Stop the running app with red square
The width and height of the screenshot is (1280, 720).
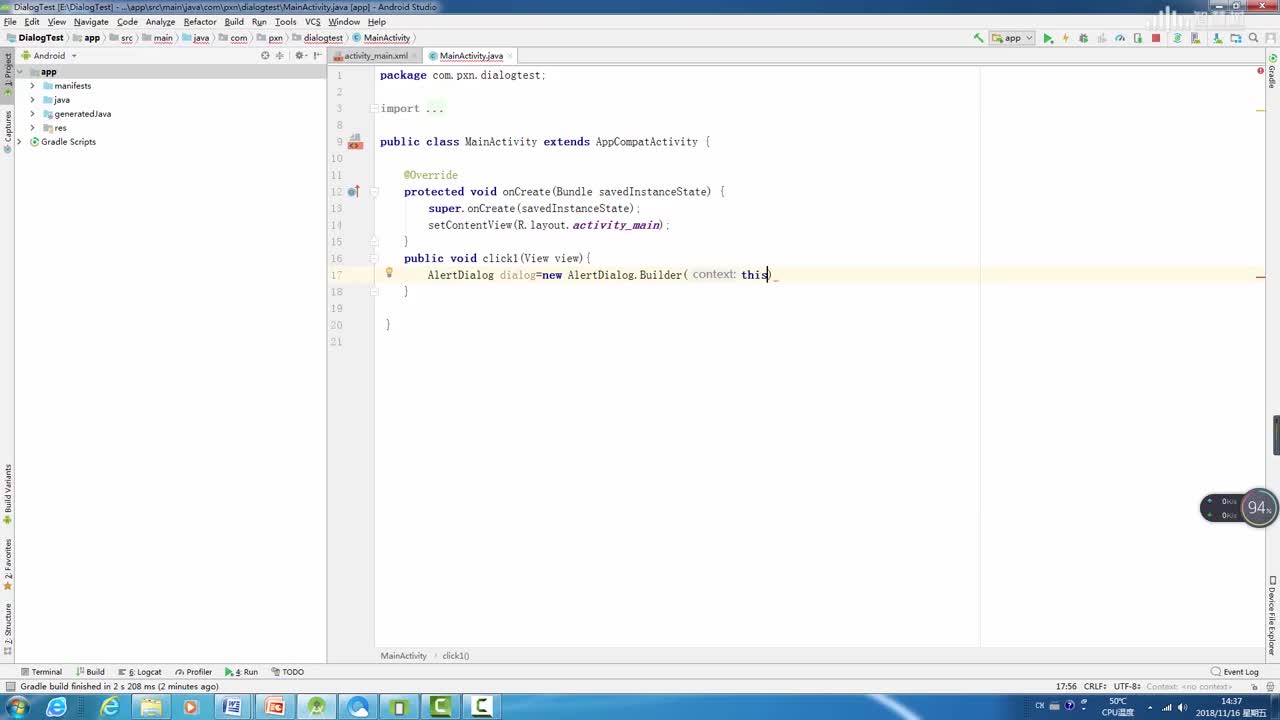[1156, 38]
